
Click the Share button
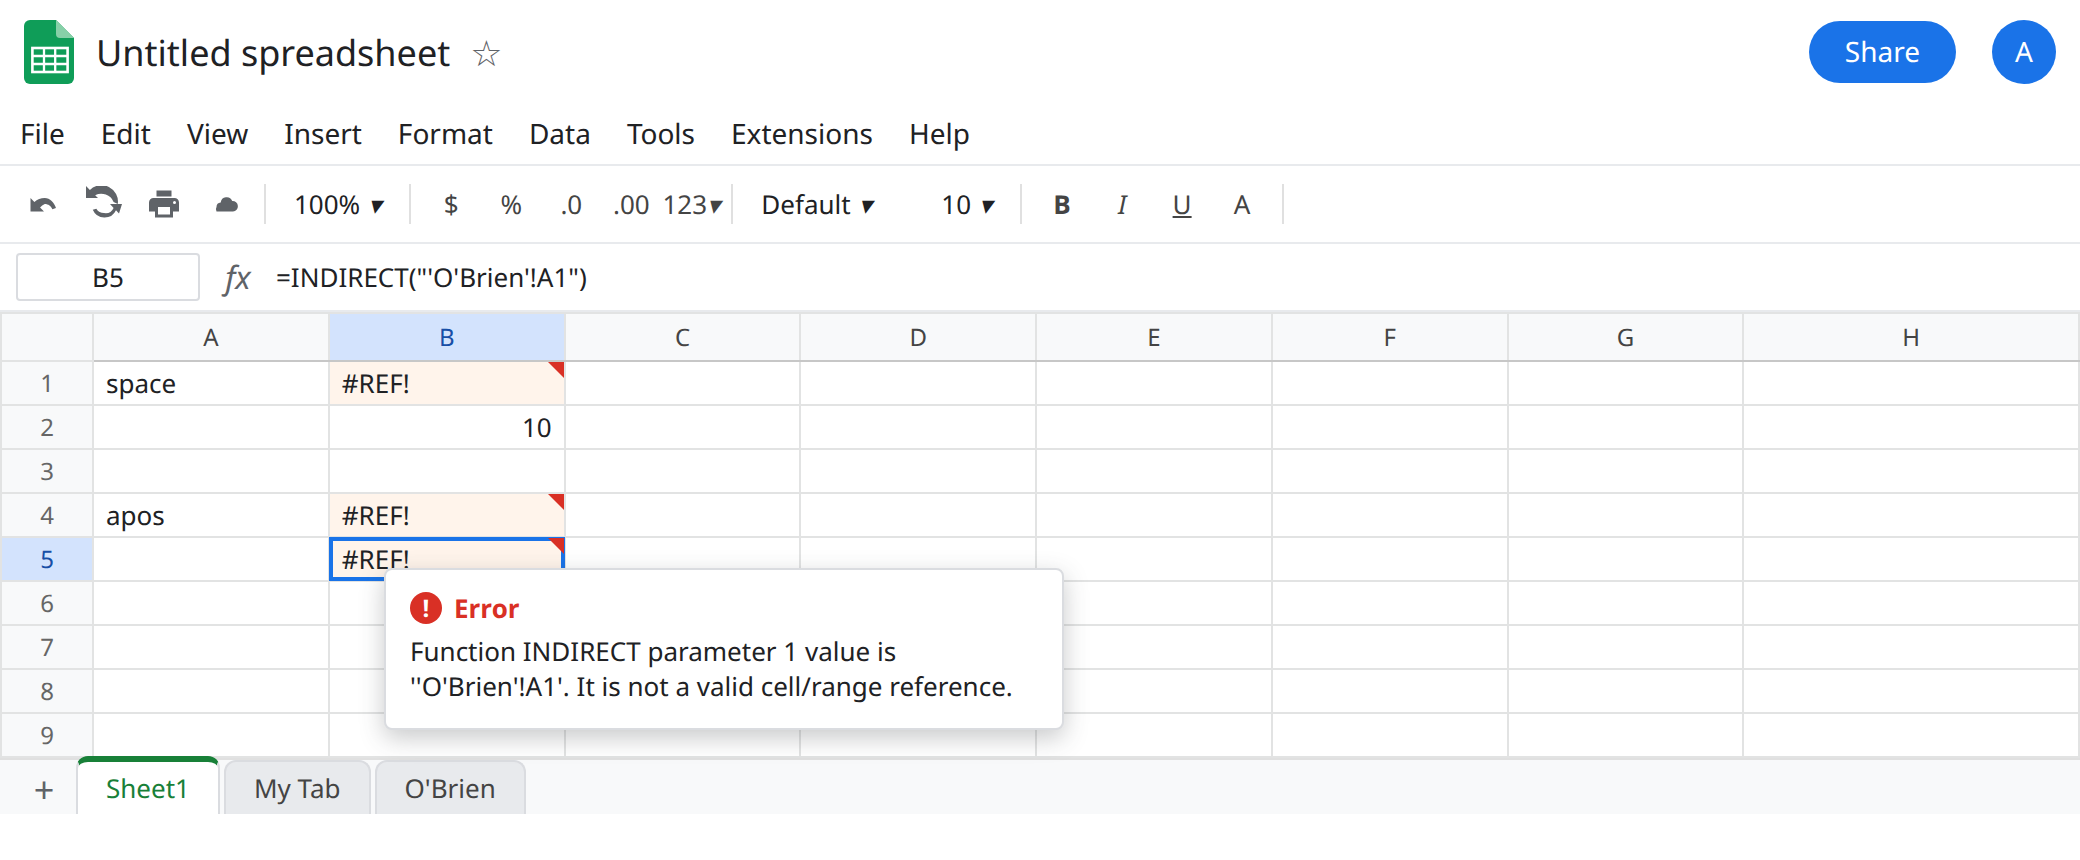[1882, 52]
